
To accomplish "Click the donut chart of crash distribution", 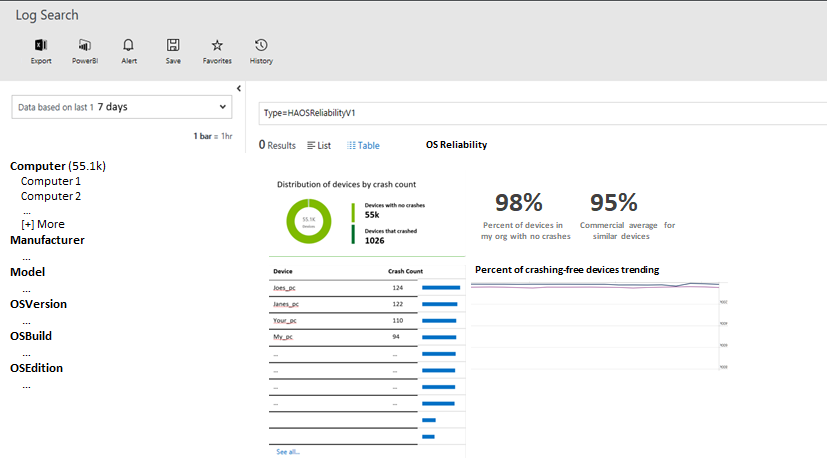I will coord(309,221).
